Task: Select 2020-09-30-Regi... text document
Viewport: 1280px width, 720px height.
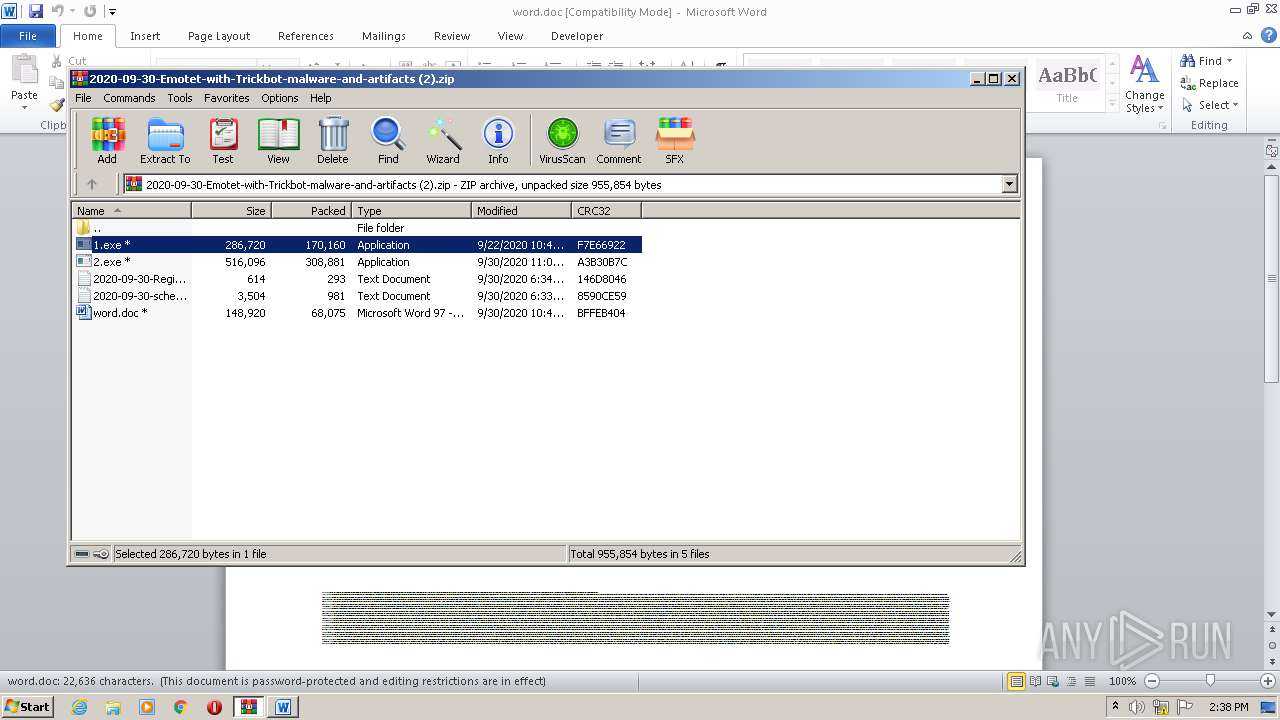Action: coord(357,279)
